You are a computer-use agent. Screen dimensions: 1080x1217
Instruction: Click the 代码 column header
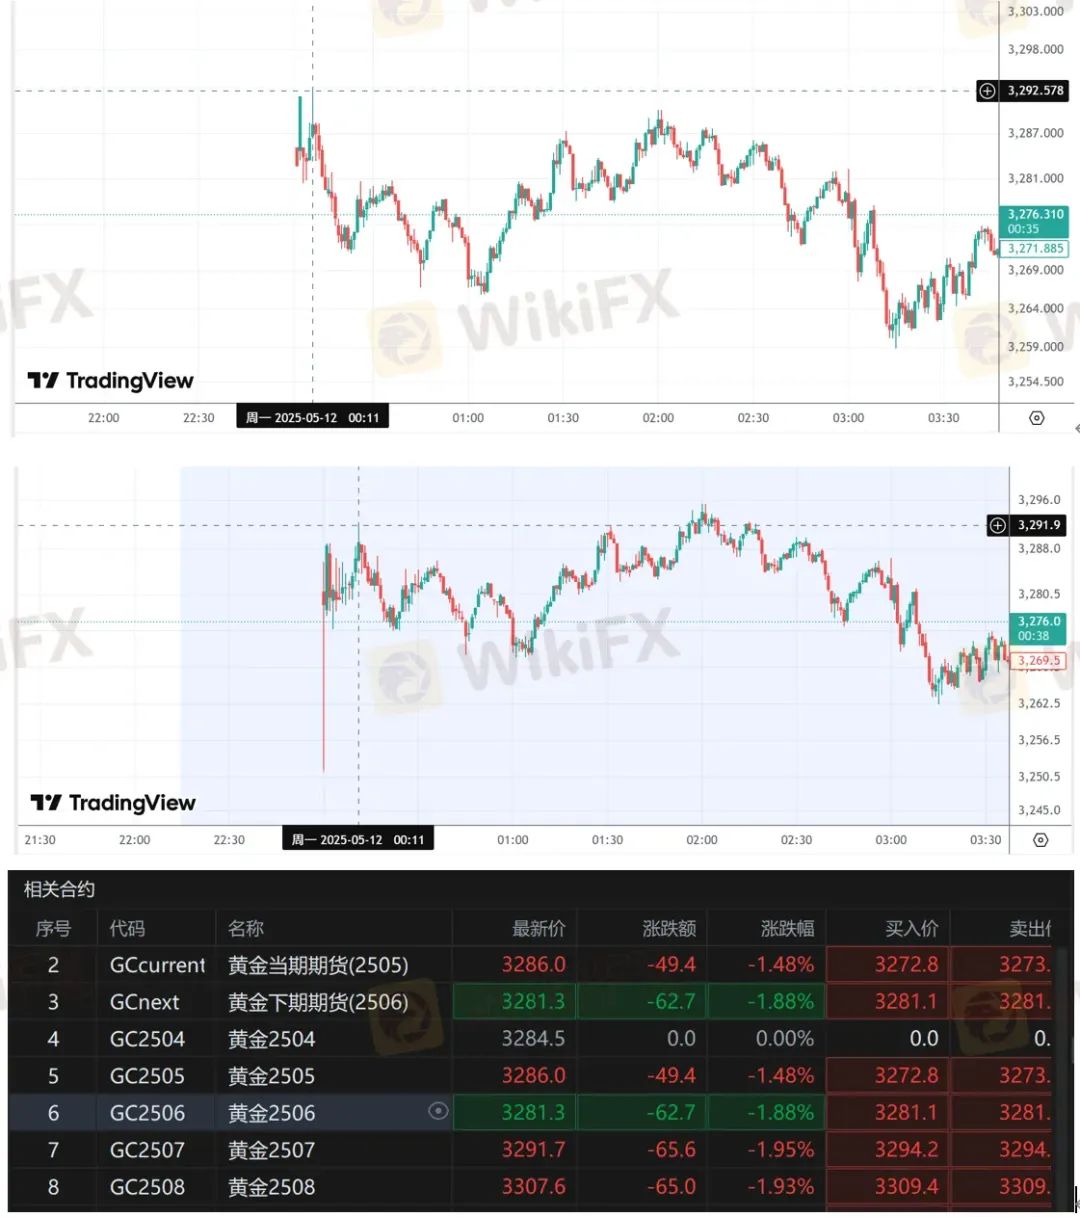(x=127, y=929)
